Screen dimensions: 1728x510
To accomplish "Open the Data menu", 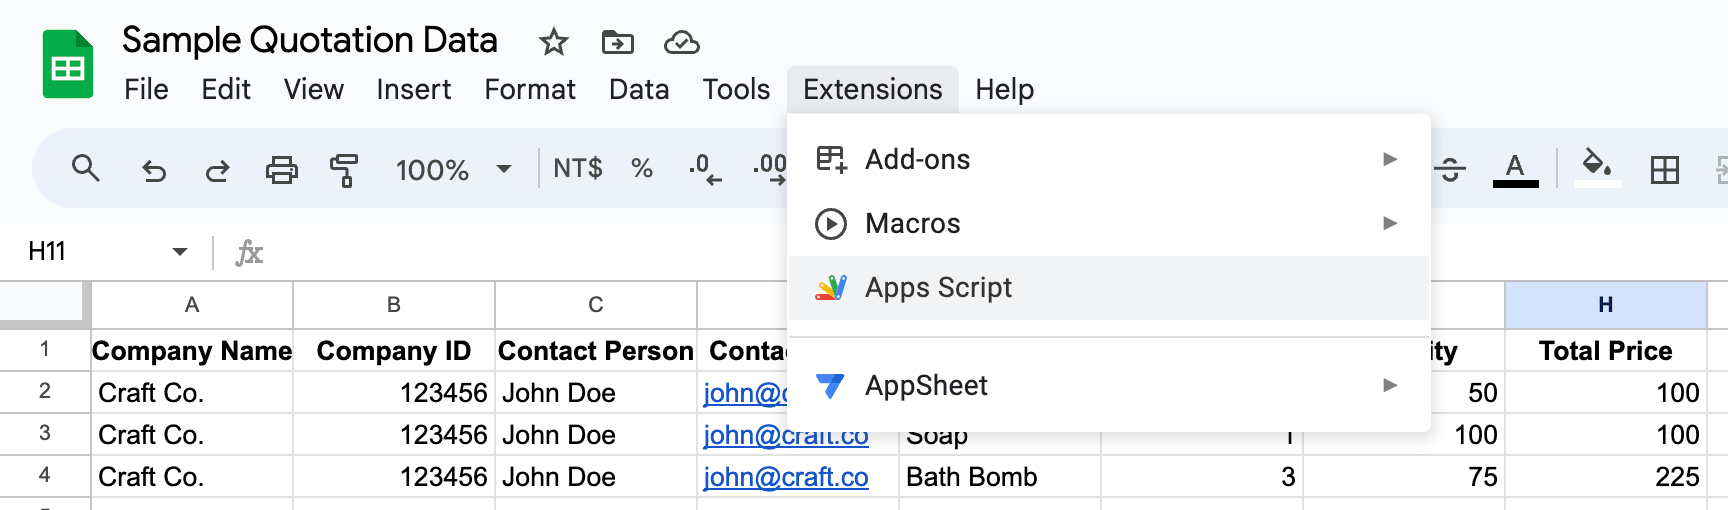I will 639,89.
